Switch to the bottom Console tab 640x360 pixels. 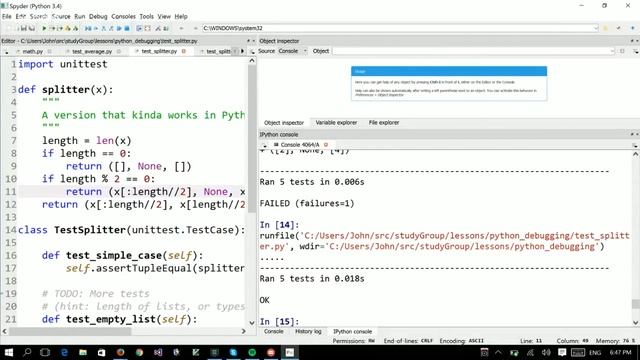tap(273, 331)
